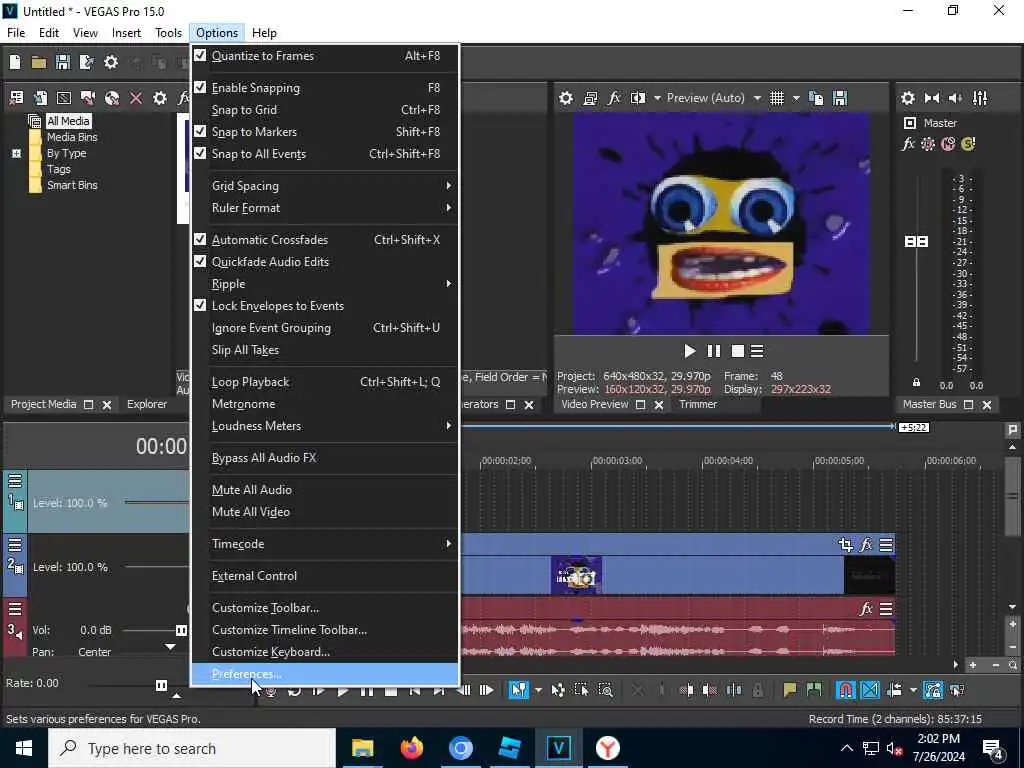Toggle Quantize to Frames option
Image resolution: width=1024 pixels, height=768 pixels.
[325, 56]
